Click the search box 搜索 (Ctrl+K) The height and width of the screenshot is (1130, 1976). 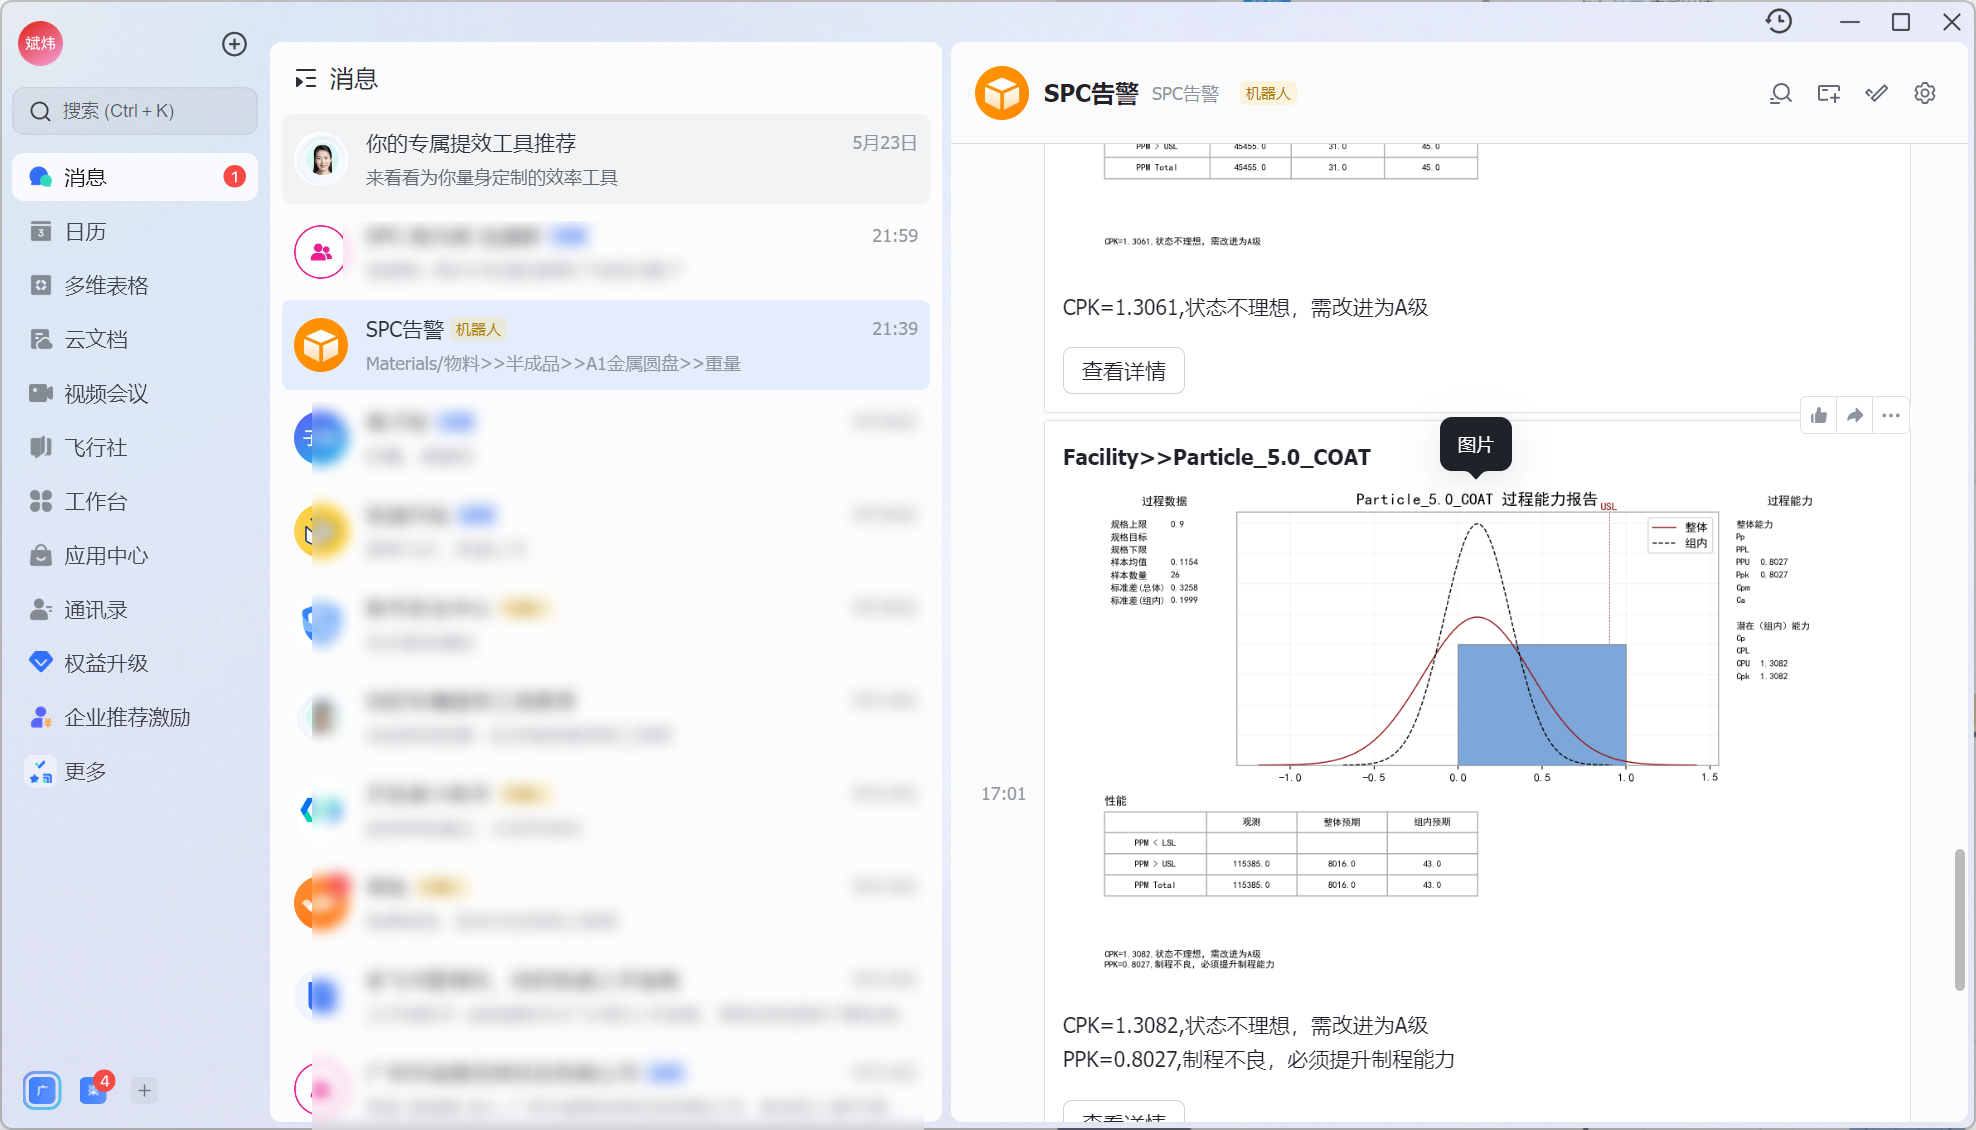[135, 111]
